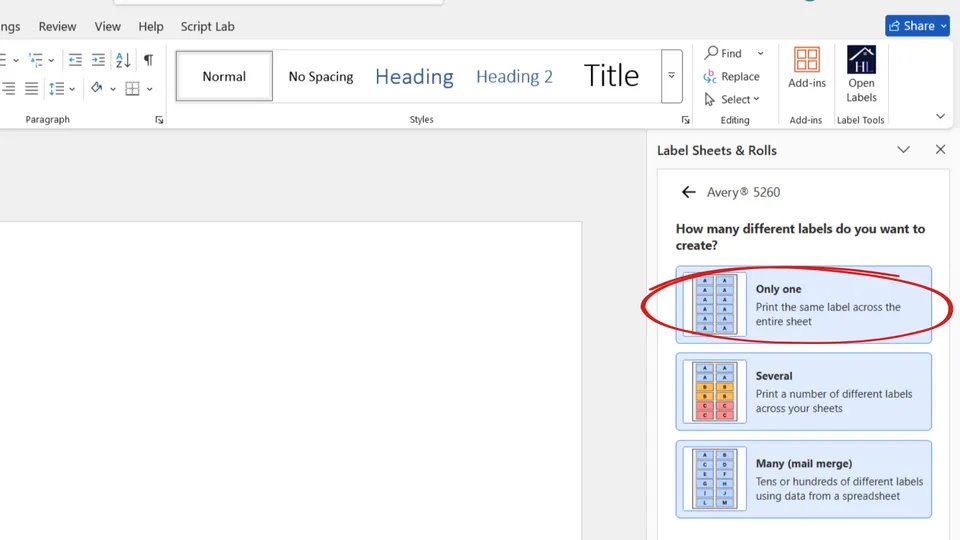Open the Add-ins gallery
Image resolution: width=960 pixels, height=540 pixels.
coord(806,68)
